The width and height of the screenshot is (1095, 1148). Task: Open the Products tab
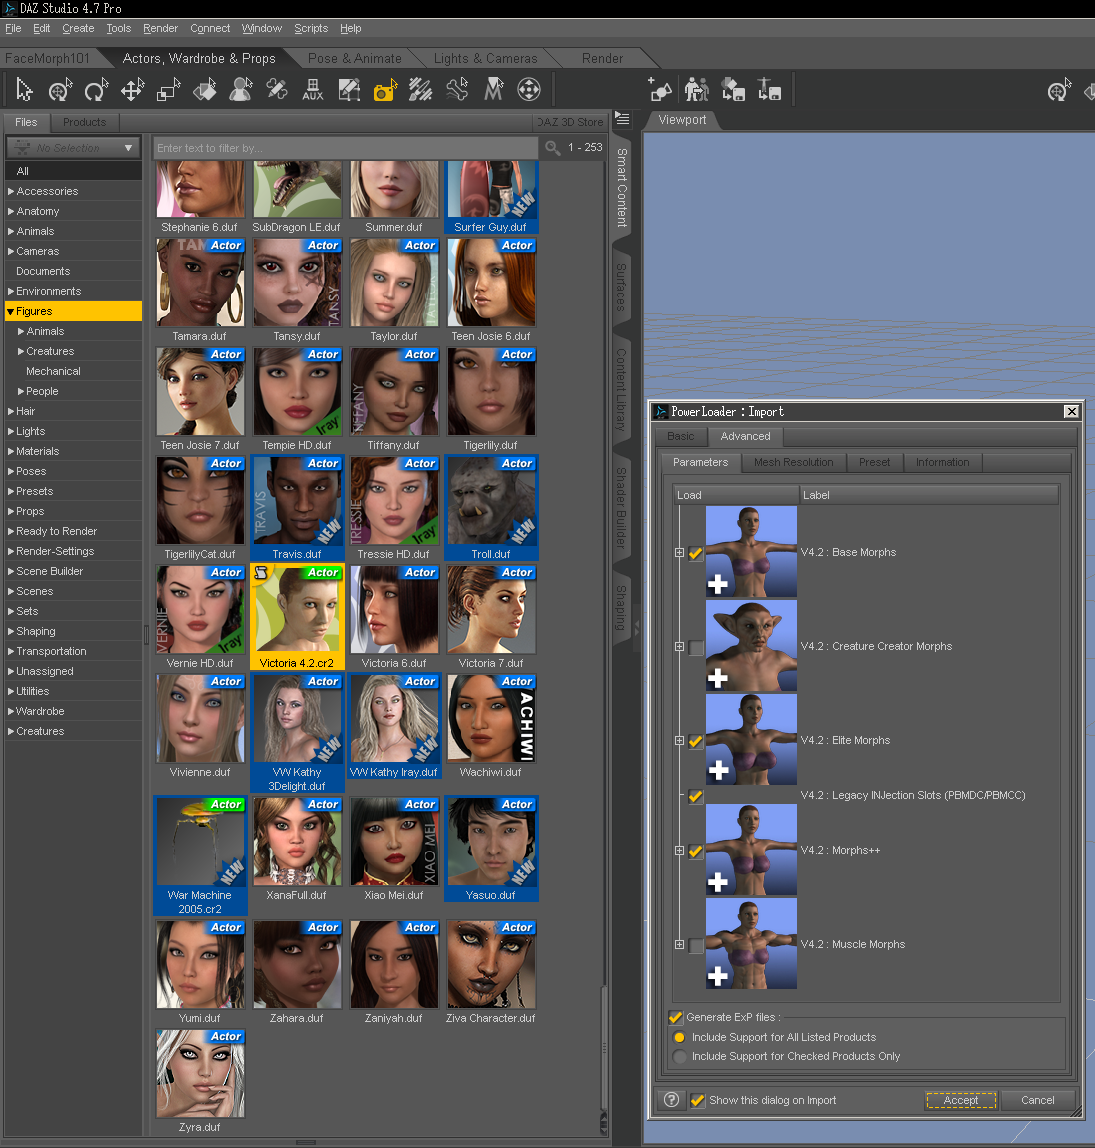pos(84,122)
